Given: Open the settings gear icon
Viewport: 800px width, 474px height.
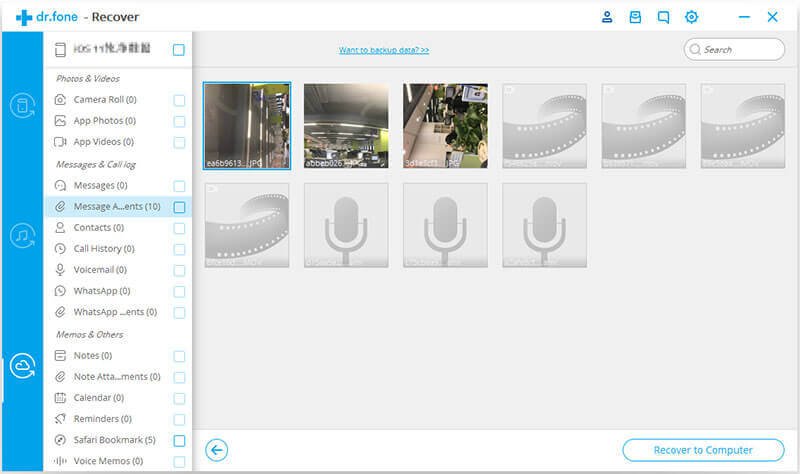Looking at the screenshot, I should pos(691,17).
